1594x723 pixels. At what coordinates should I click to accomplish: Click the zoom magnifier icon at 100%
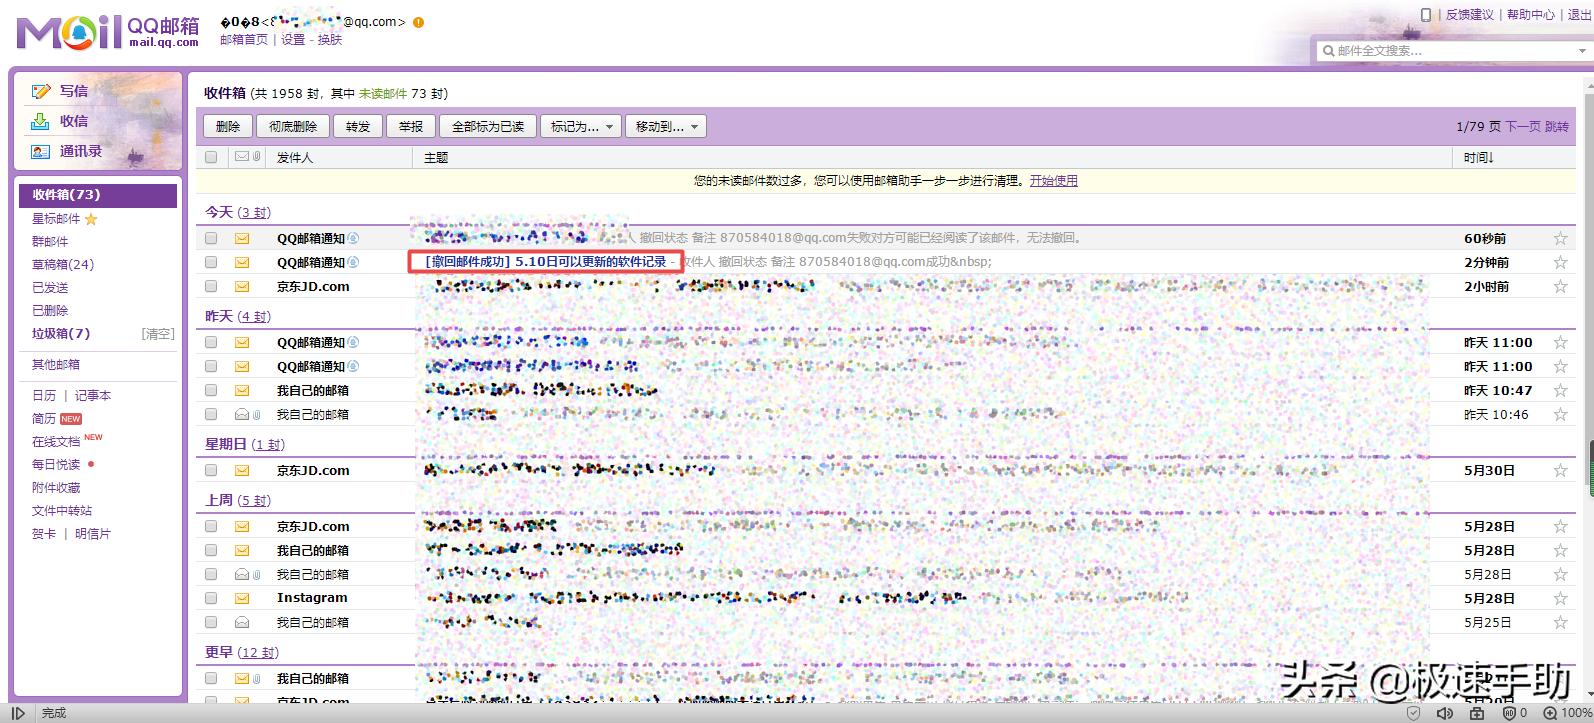pos(1550,713)
